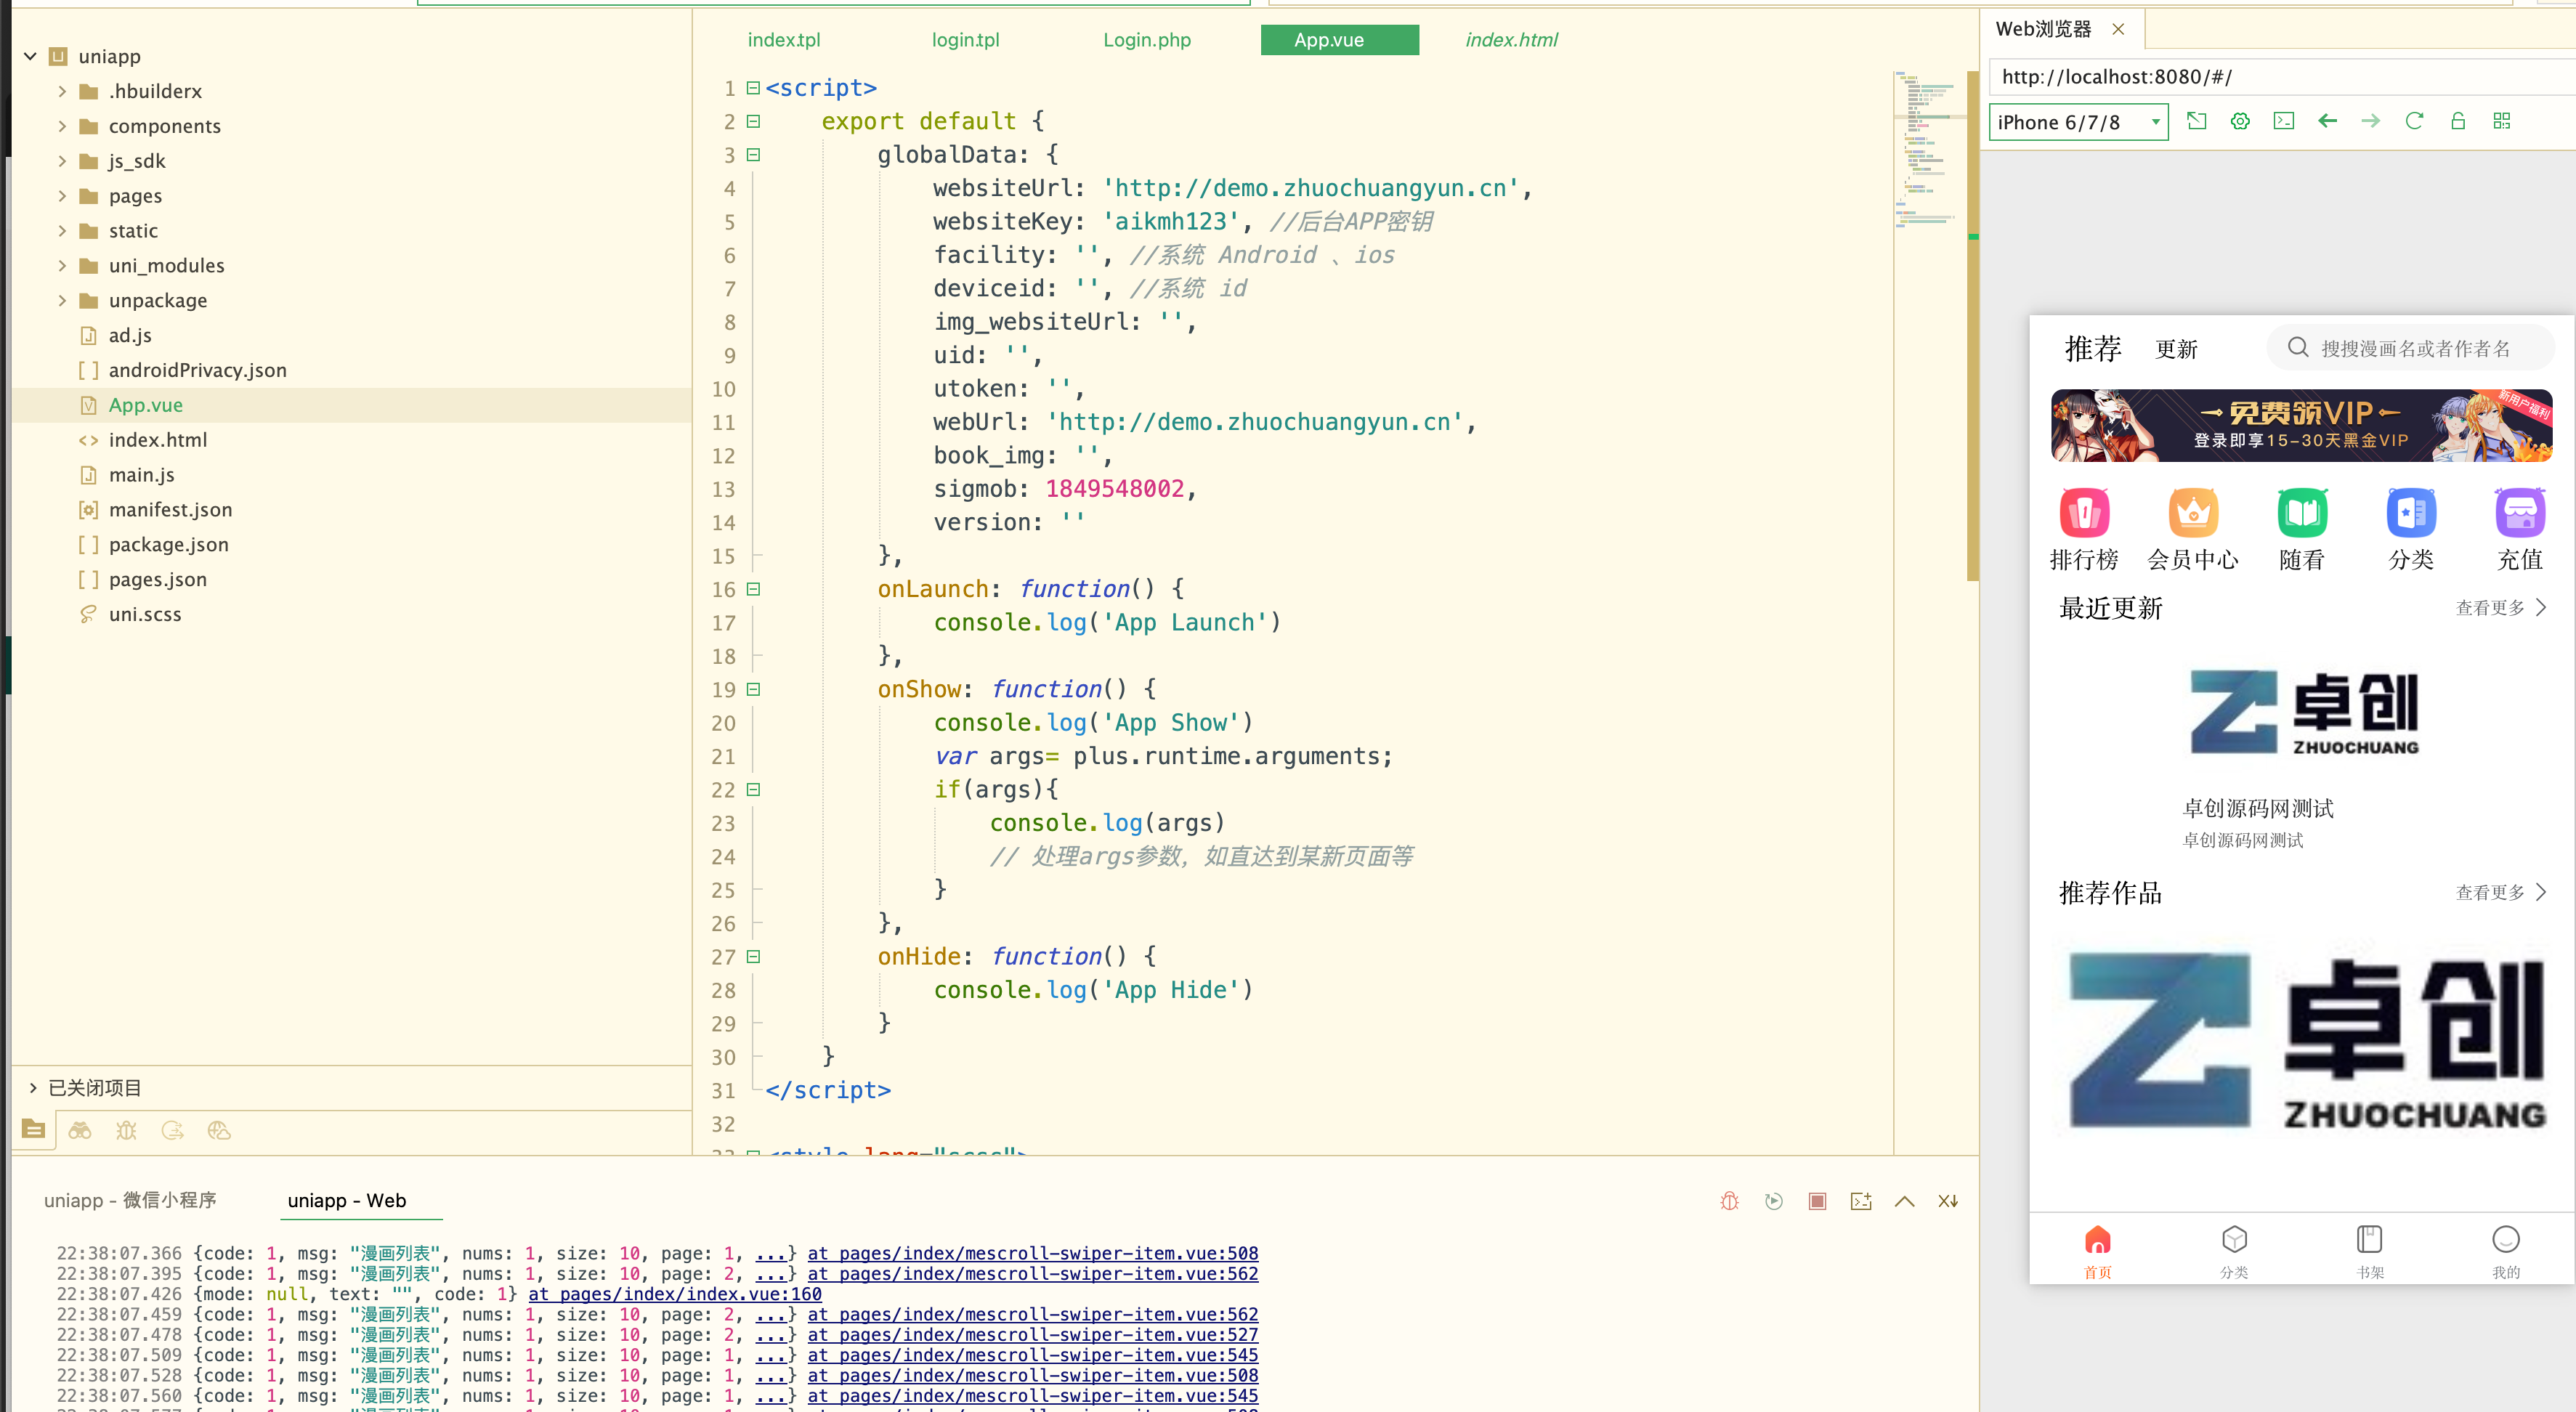2576x1412 pixels.
Task: Switch to uniapp - 微信小程序 console tab
Action: (130, 1200)
